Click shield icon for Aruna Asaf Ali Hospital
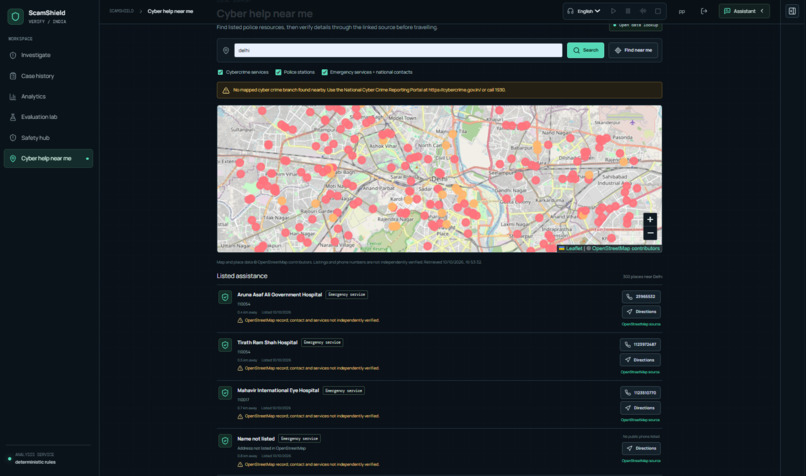 [225, 297]
